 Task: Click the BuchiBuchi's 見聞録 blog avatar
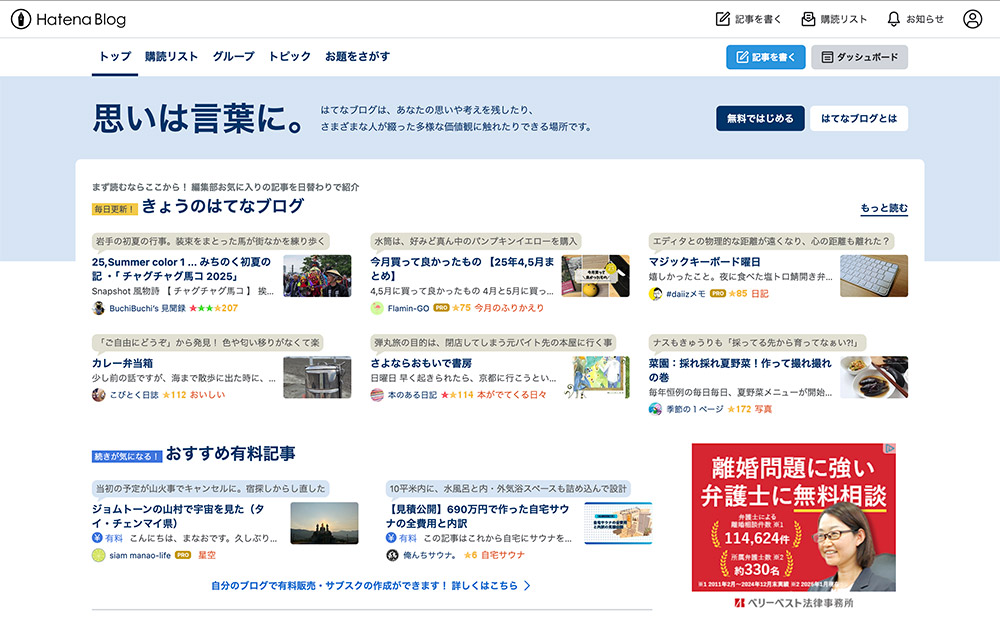click(98, 309)
